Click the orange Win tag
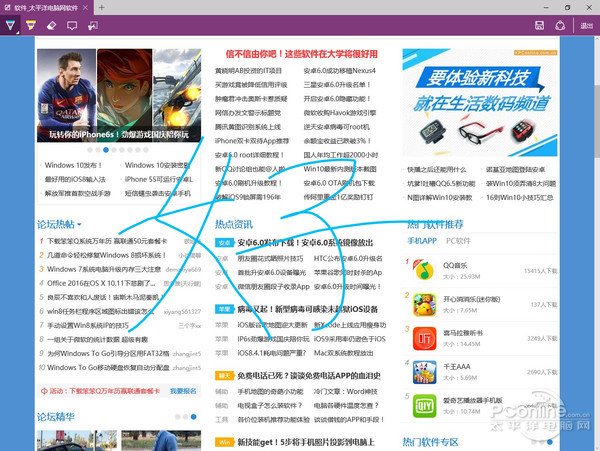 click(x=224, y=442)
